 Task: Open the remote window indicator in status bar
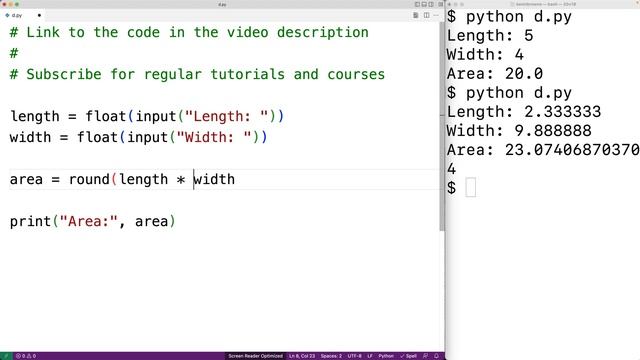point(6,356)
